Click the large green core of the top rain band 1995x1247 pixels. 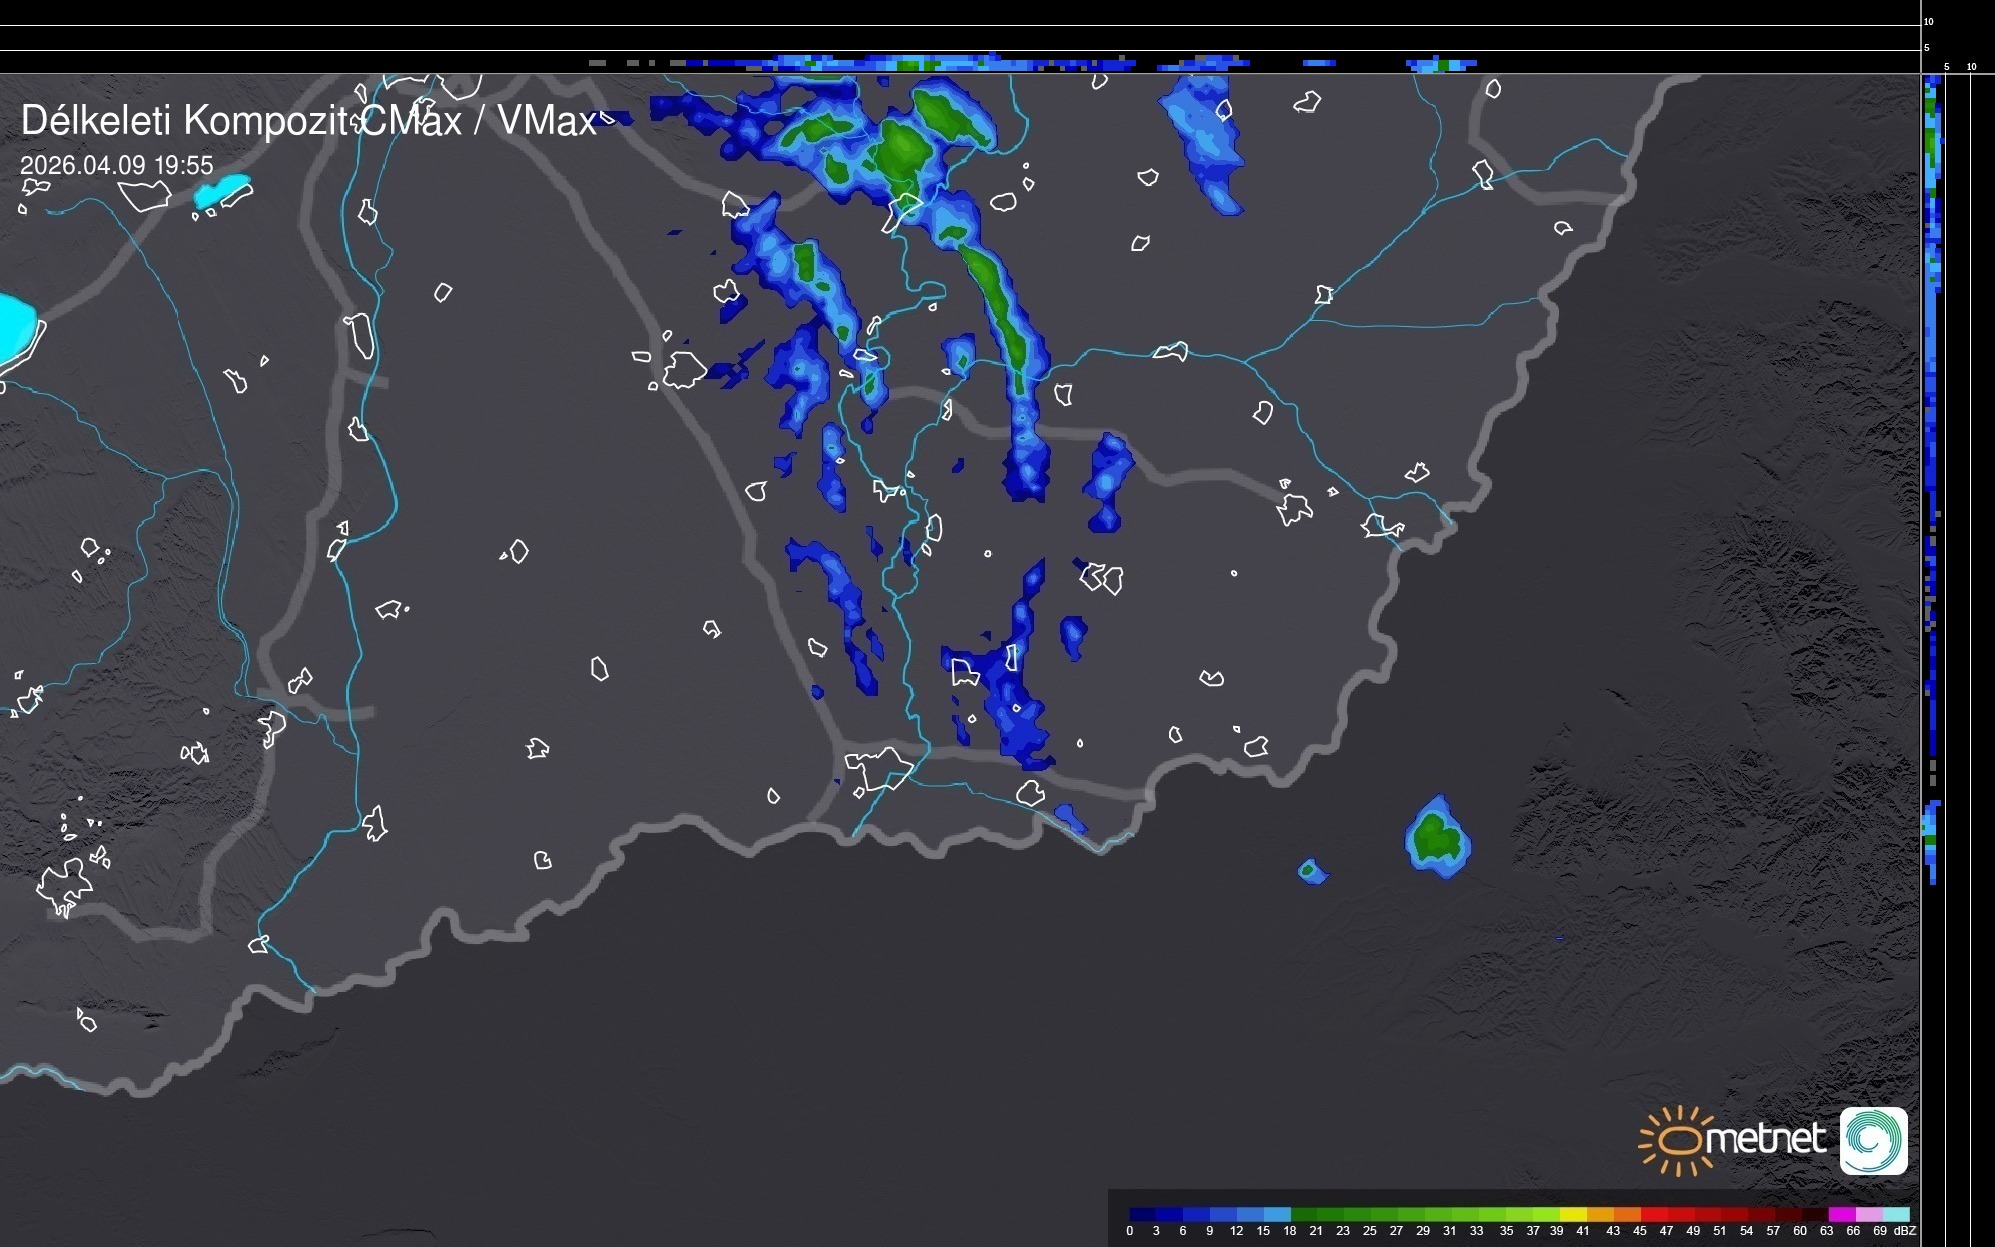(900, 150)
